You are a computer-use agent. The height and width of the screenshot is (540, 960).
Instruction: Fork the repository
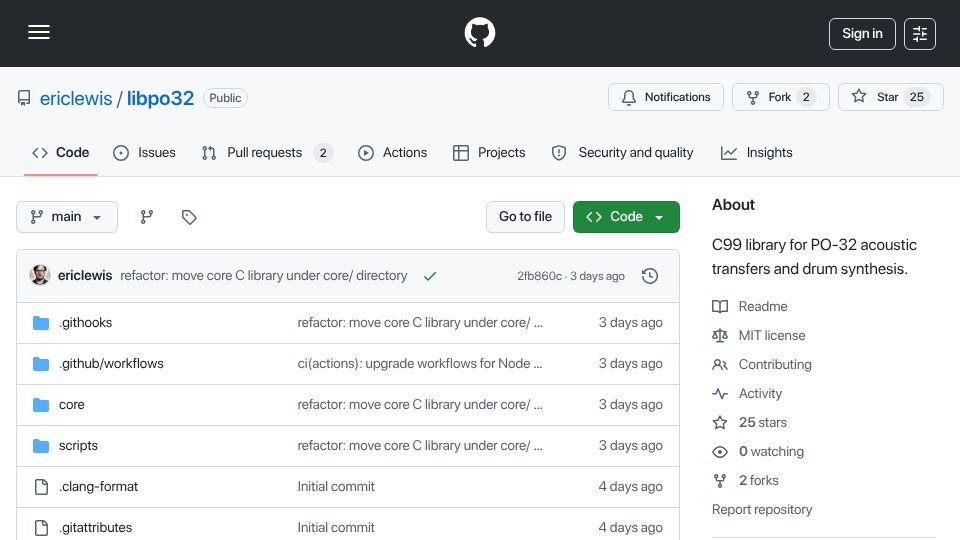point(781,97)
